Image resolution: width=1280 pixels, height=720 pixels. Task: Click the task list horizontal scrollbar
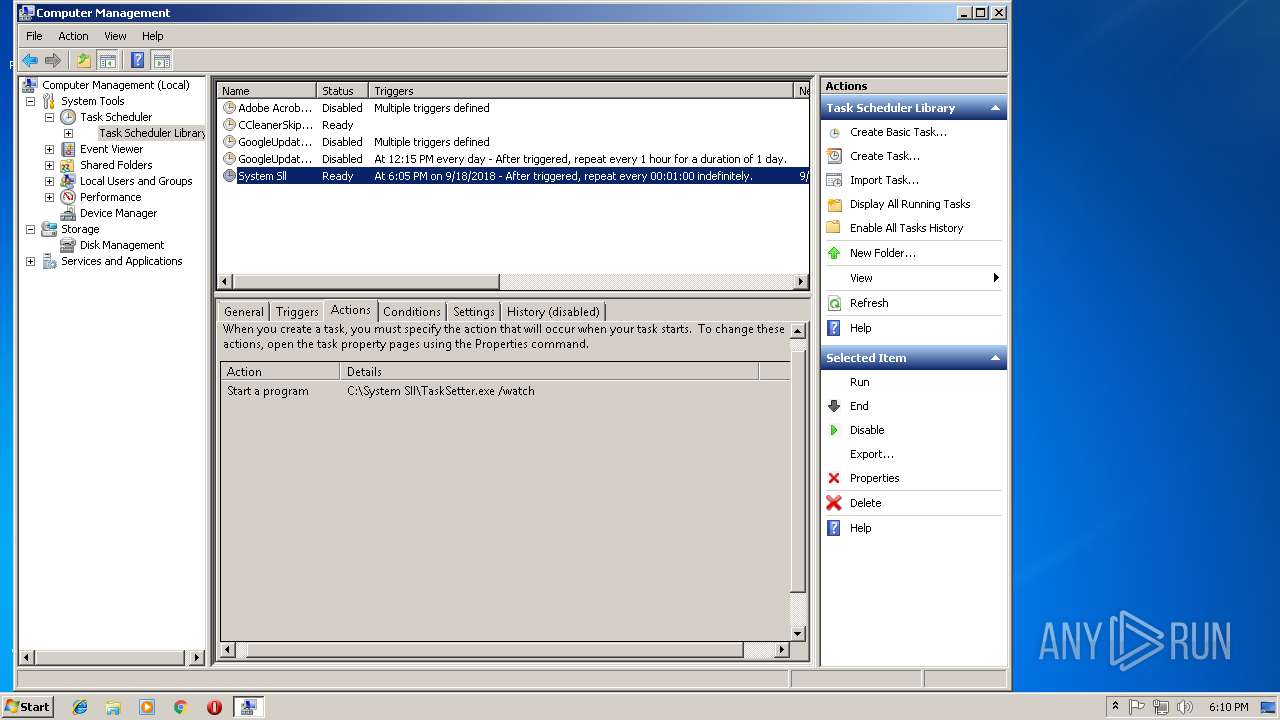[366, 282]
